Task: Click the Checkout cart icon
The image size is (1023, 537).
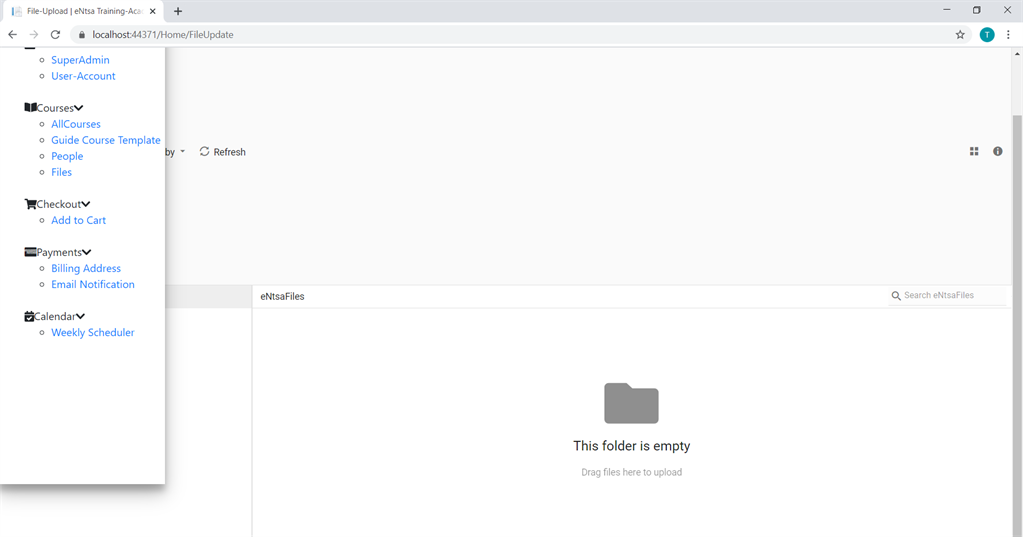Action: tap(30, 204)
